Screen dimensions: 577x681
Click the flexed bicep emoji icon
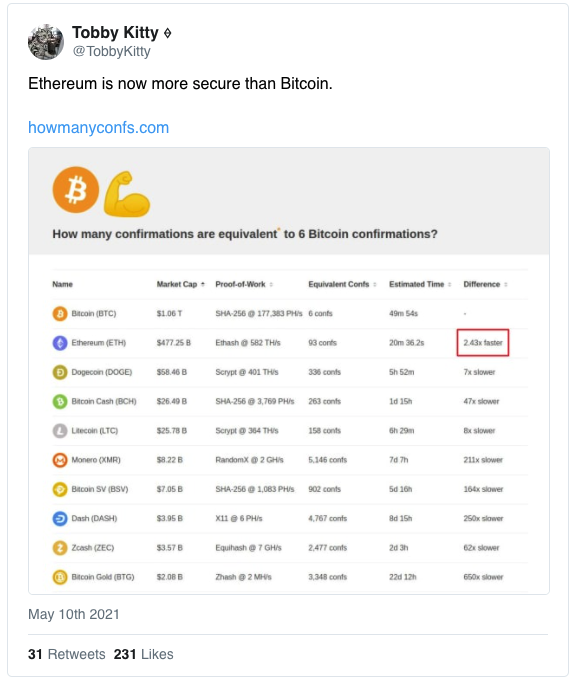click(x=127, y=194)
